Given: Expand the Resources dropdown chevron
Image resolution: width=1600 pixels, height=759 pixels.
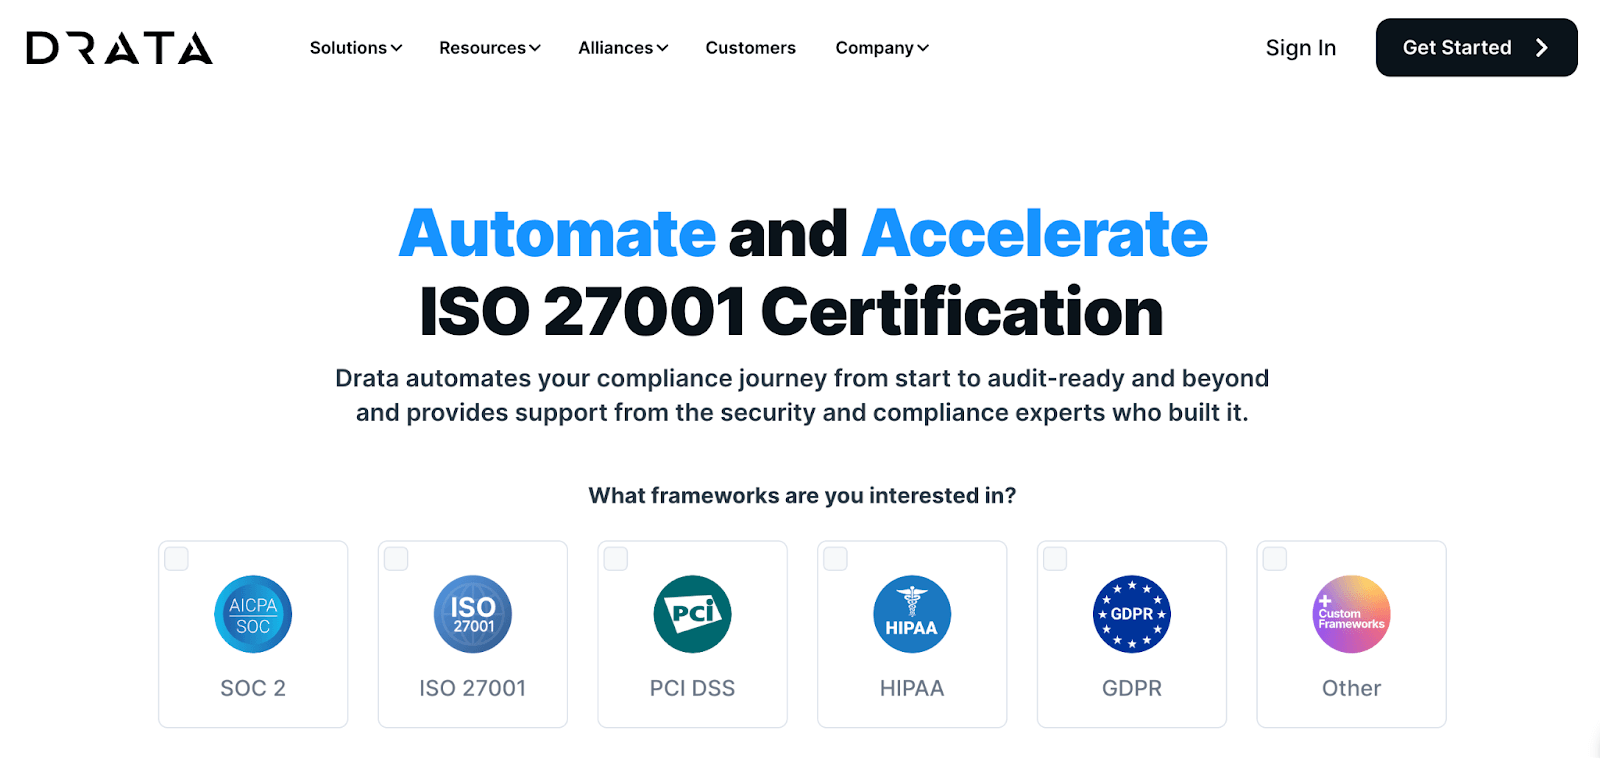Looking at the screenshot, I should (535, 48).
